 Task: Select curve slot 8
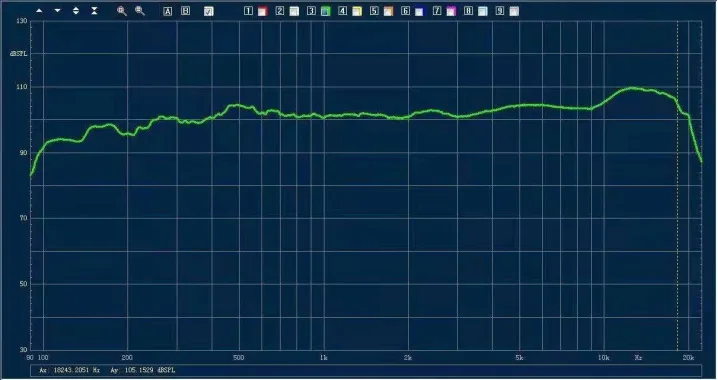pos(468,11)
